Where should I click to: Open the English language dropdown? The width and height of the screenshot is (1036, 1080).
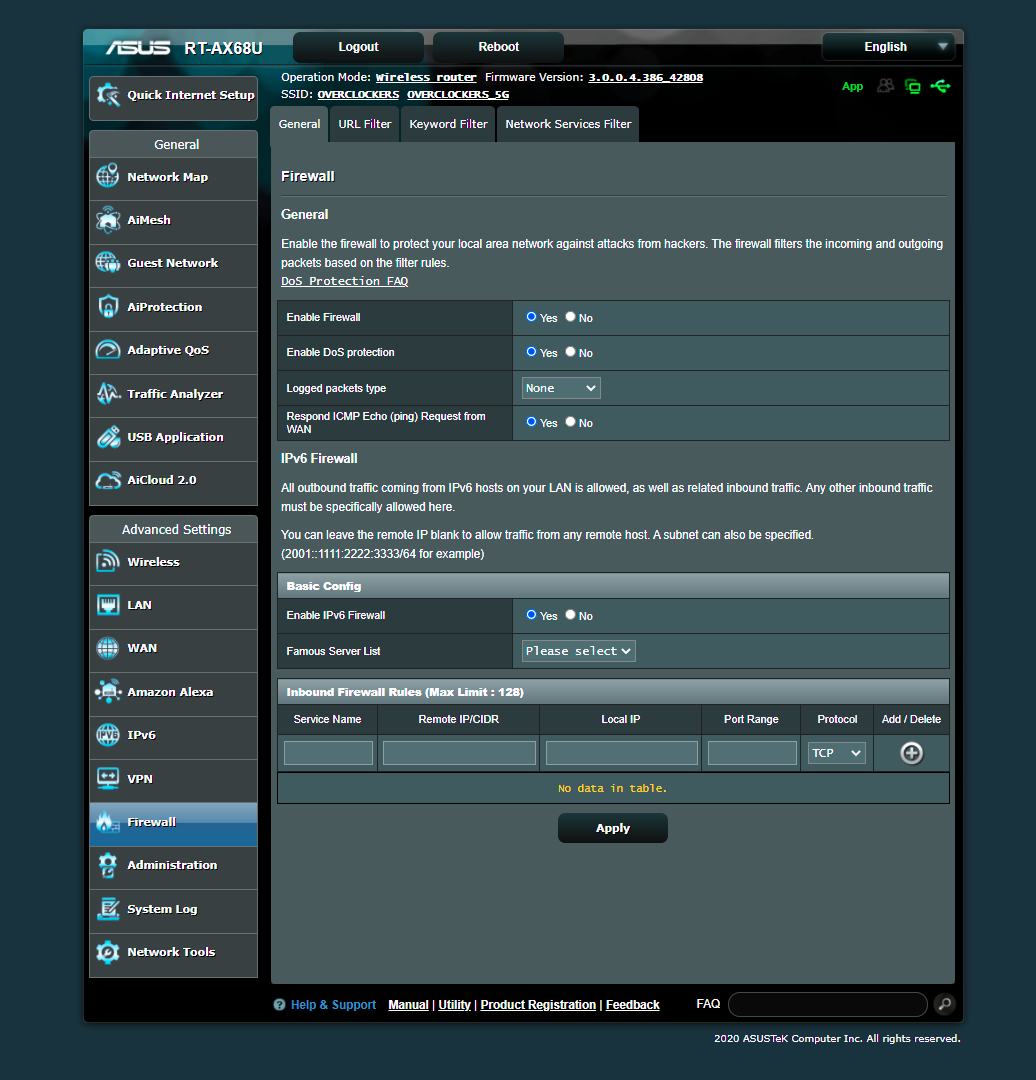click(x=888, y=47)
